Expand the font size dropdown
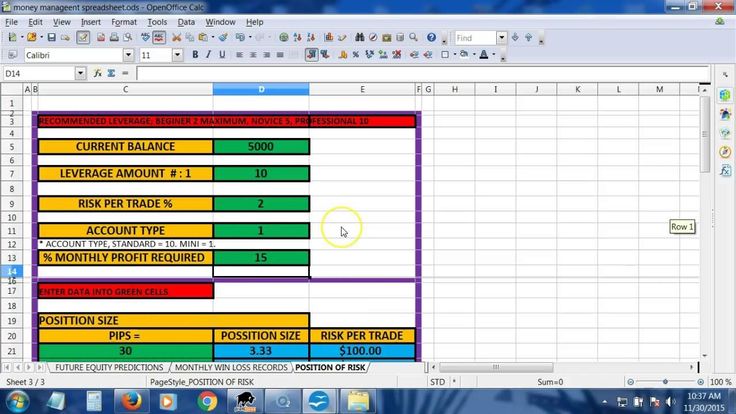The image size is (736, 414). tap(177, 55)
